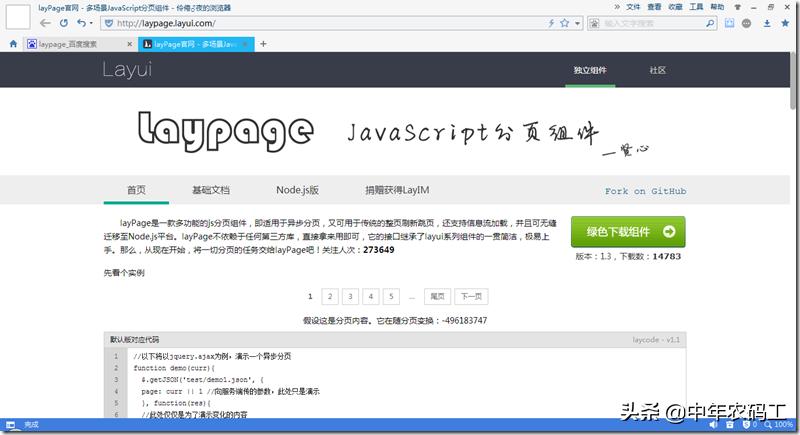Image resolution: width=800 pixels, height=435 pixels.
Task: Open the 捐赠获得LayIM tab
Action: coord(397,190)
